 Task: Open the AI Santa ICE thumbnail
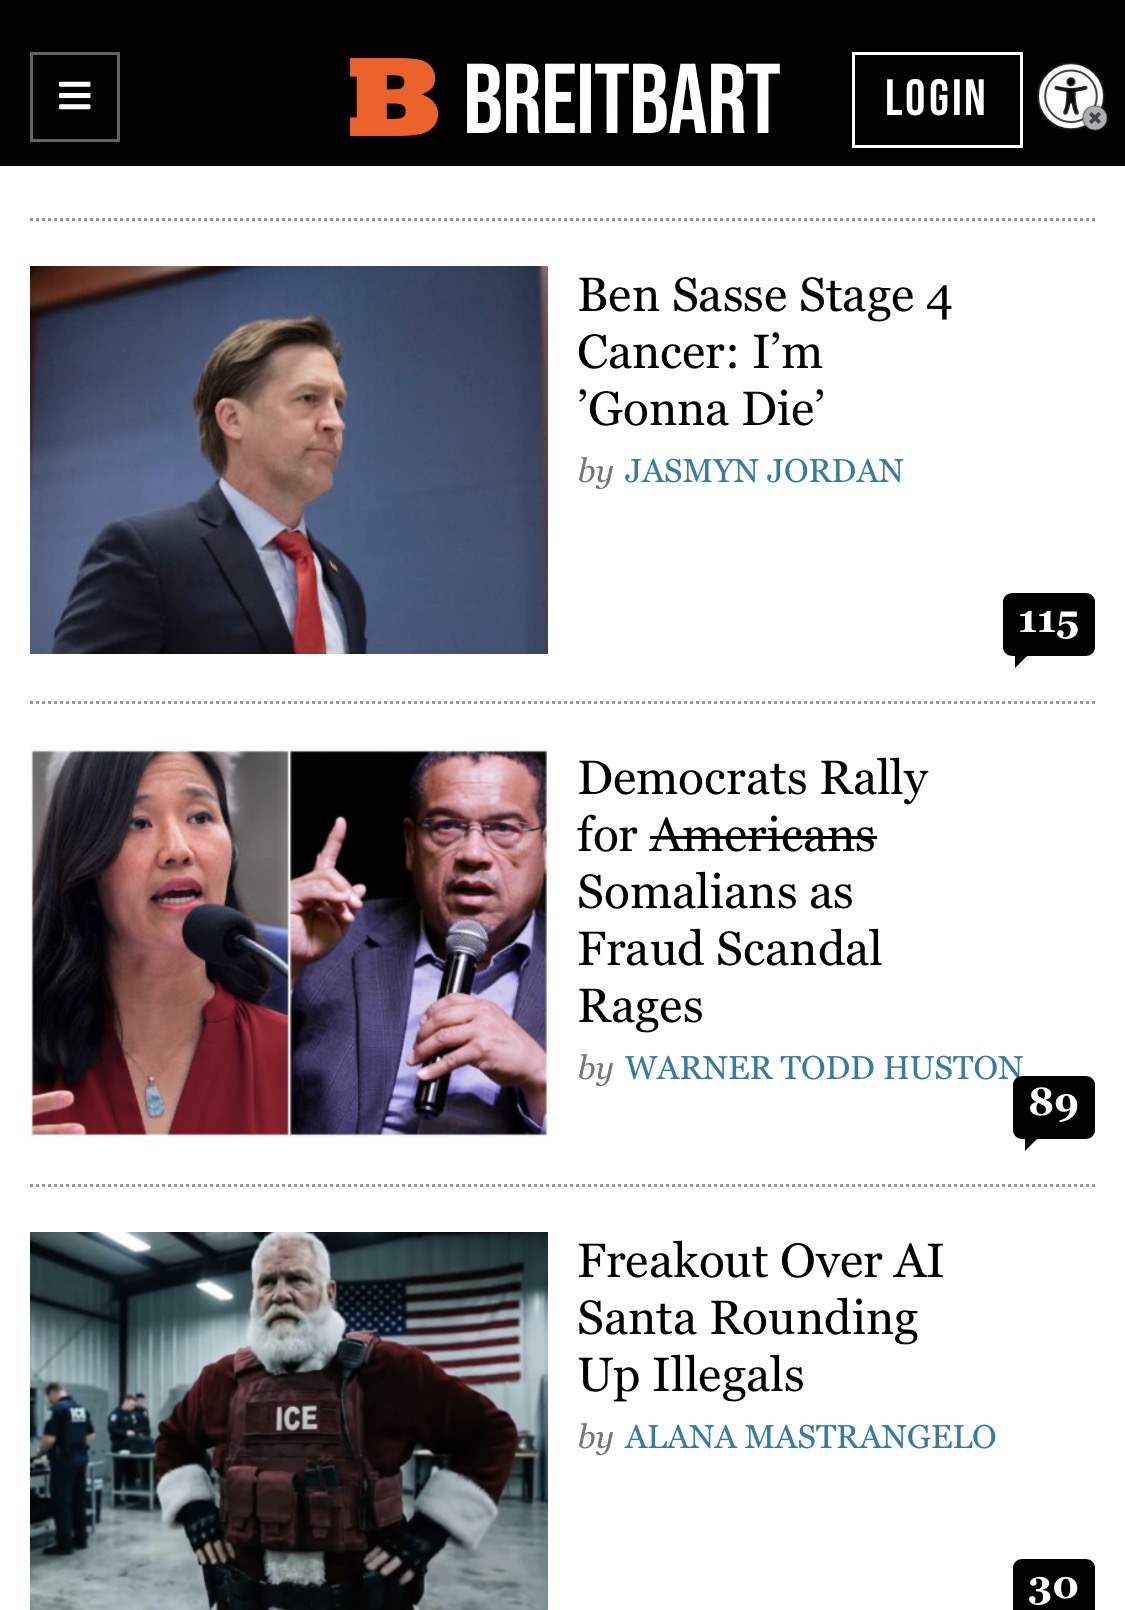coord(289,1420)
